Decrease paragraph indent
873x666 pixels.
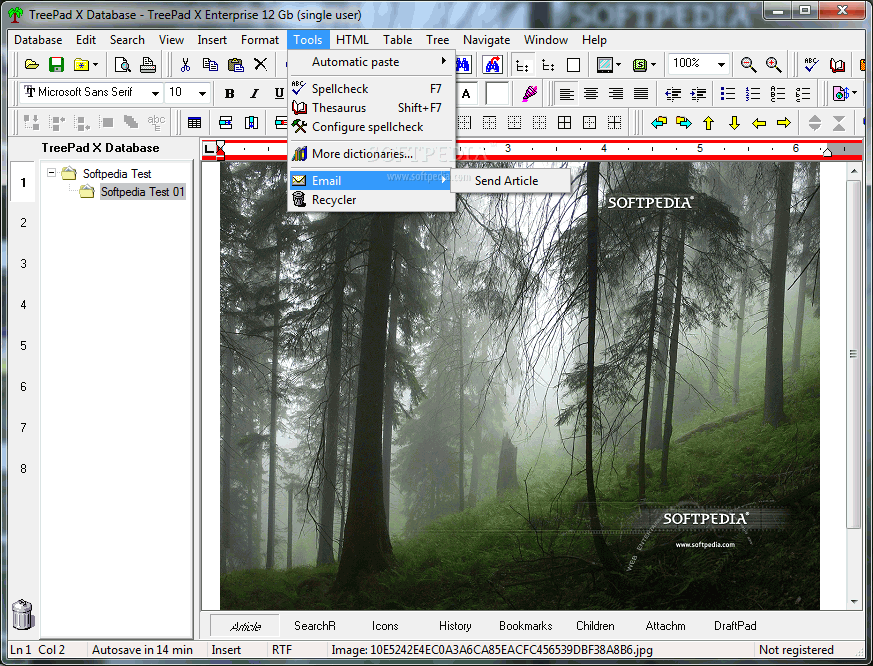673,94
